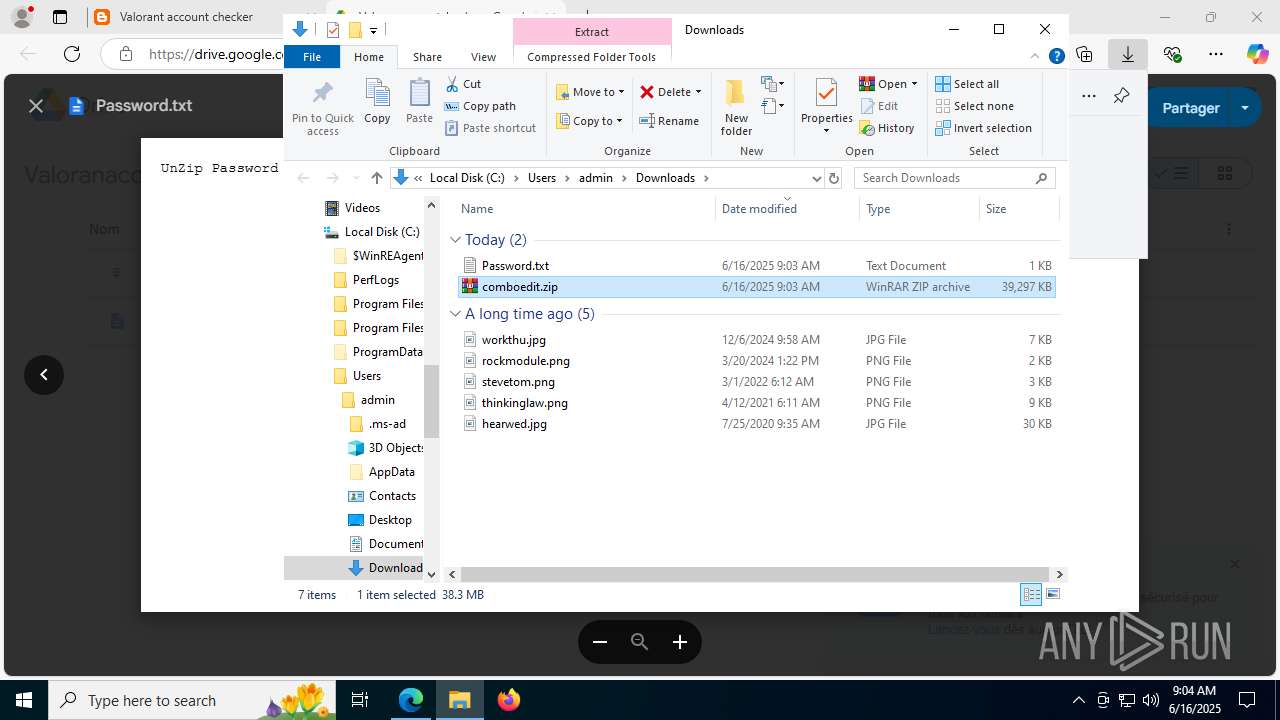The image size is (1280, 720).
Task: Click Pin to Quick access in ribbon
Action: pos(322,108)
